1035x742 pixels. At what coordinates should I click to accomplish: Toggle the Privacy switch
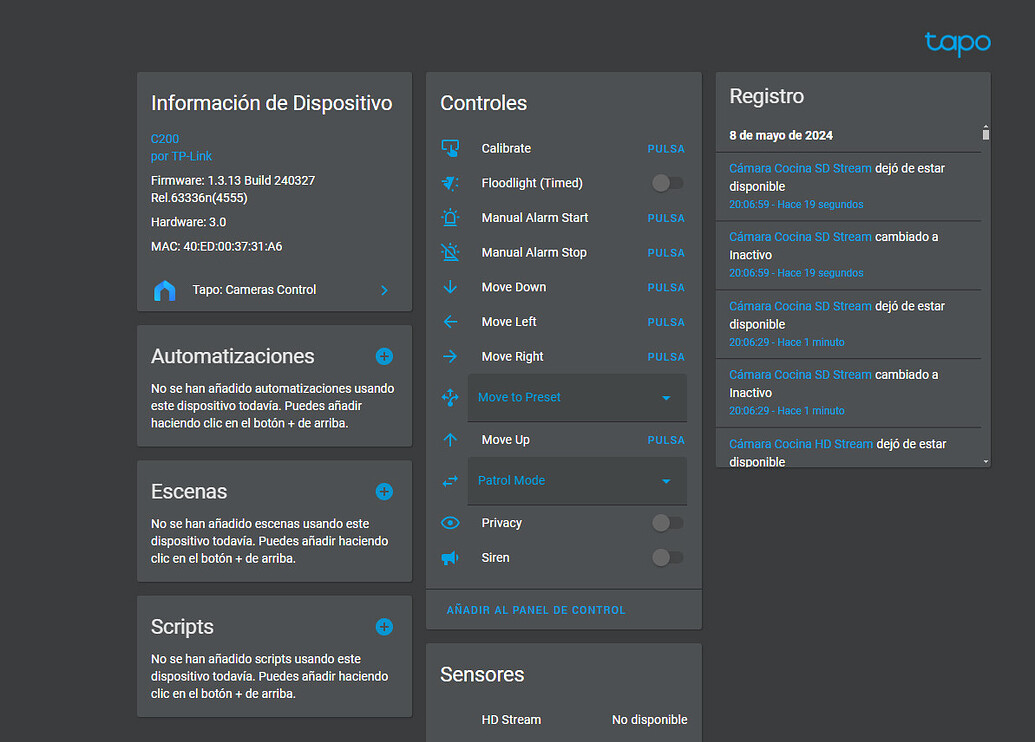[667, 523]
